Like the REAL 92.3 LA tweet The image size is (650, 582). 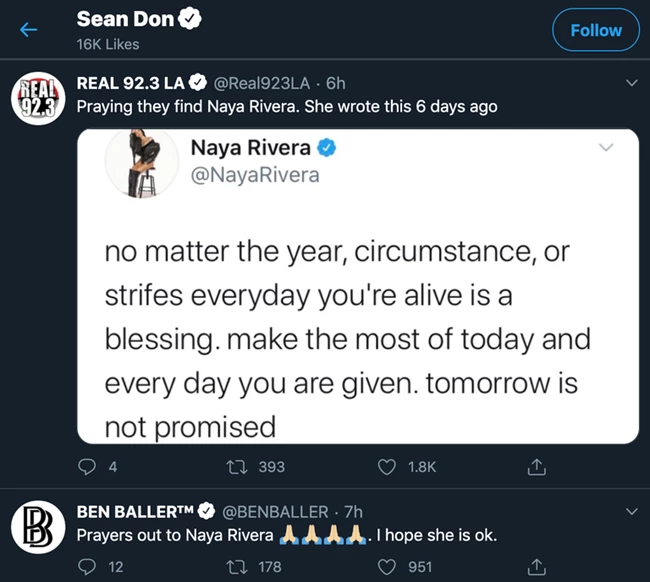point(387,466)
